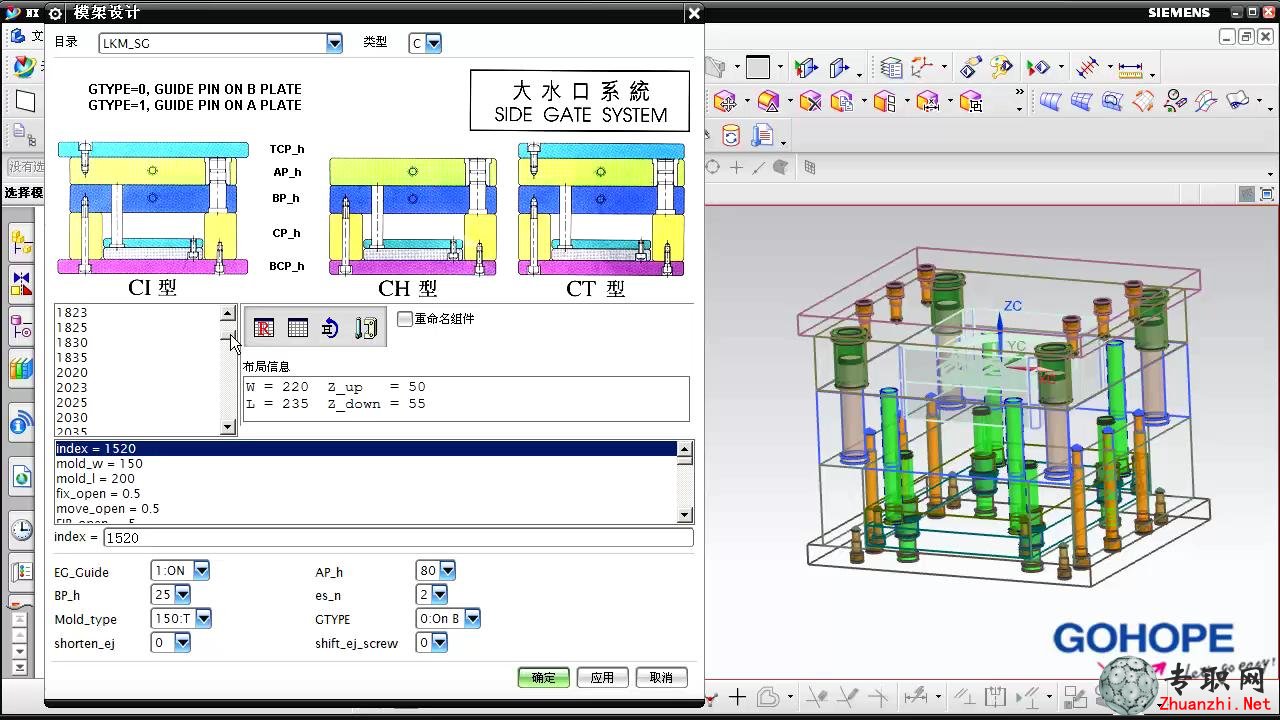
Task: Click the parameter list scroll-down arrow
Action: [685, 515]
